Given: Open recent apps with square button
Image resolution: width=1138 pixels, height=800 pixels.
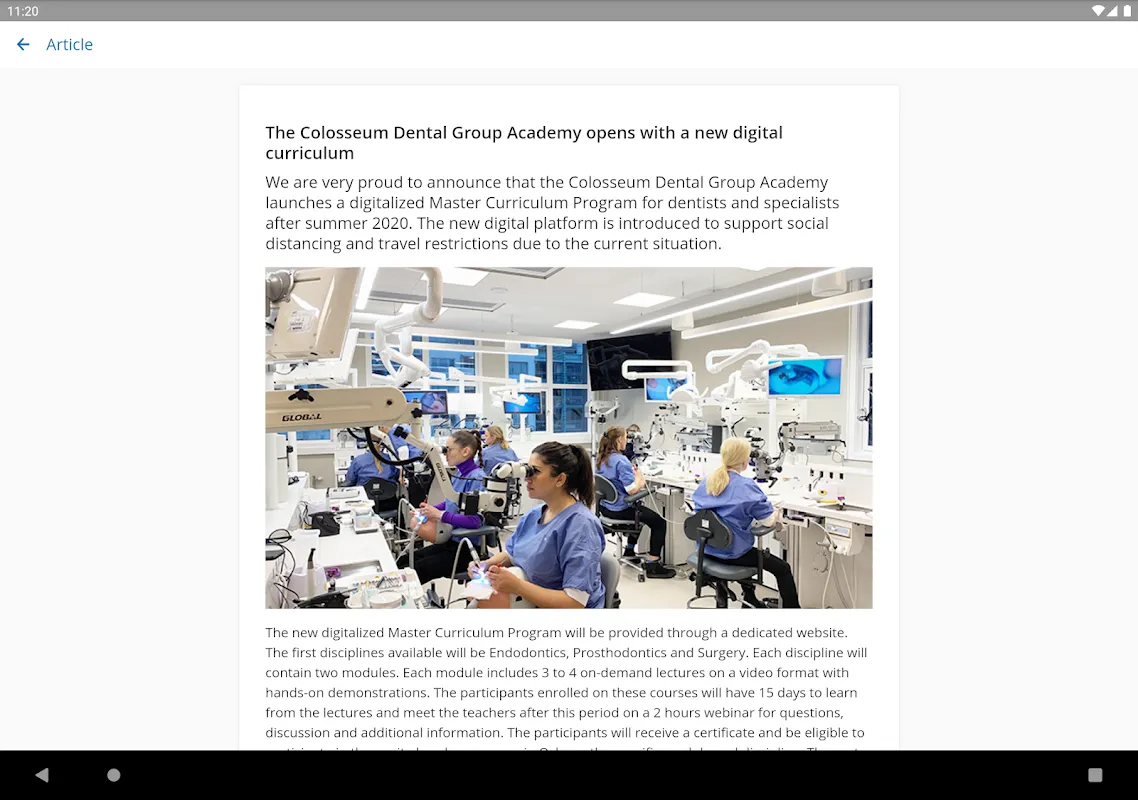Looking at the screenshot, I should 1095,775.
